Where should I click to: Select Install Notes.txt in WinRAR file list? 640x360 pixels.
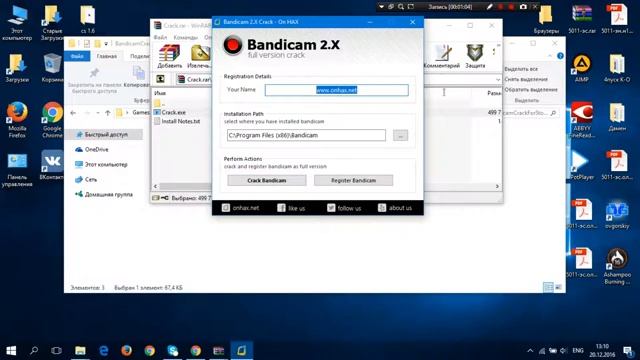[177, 121]
